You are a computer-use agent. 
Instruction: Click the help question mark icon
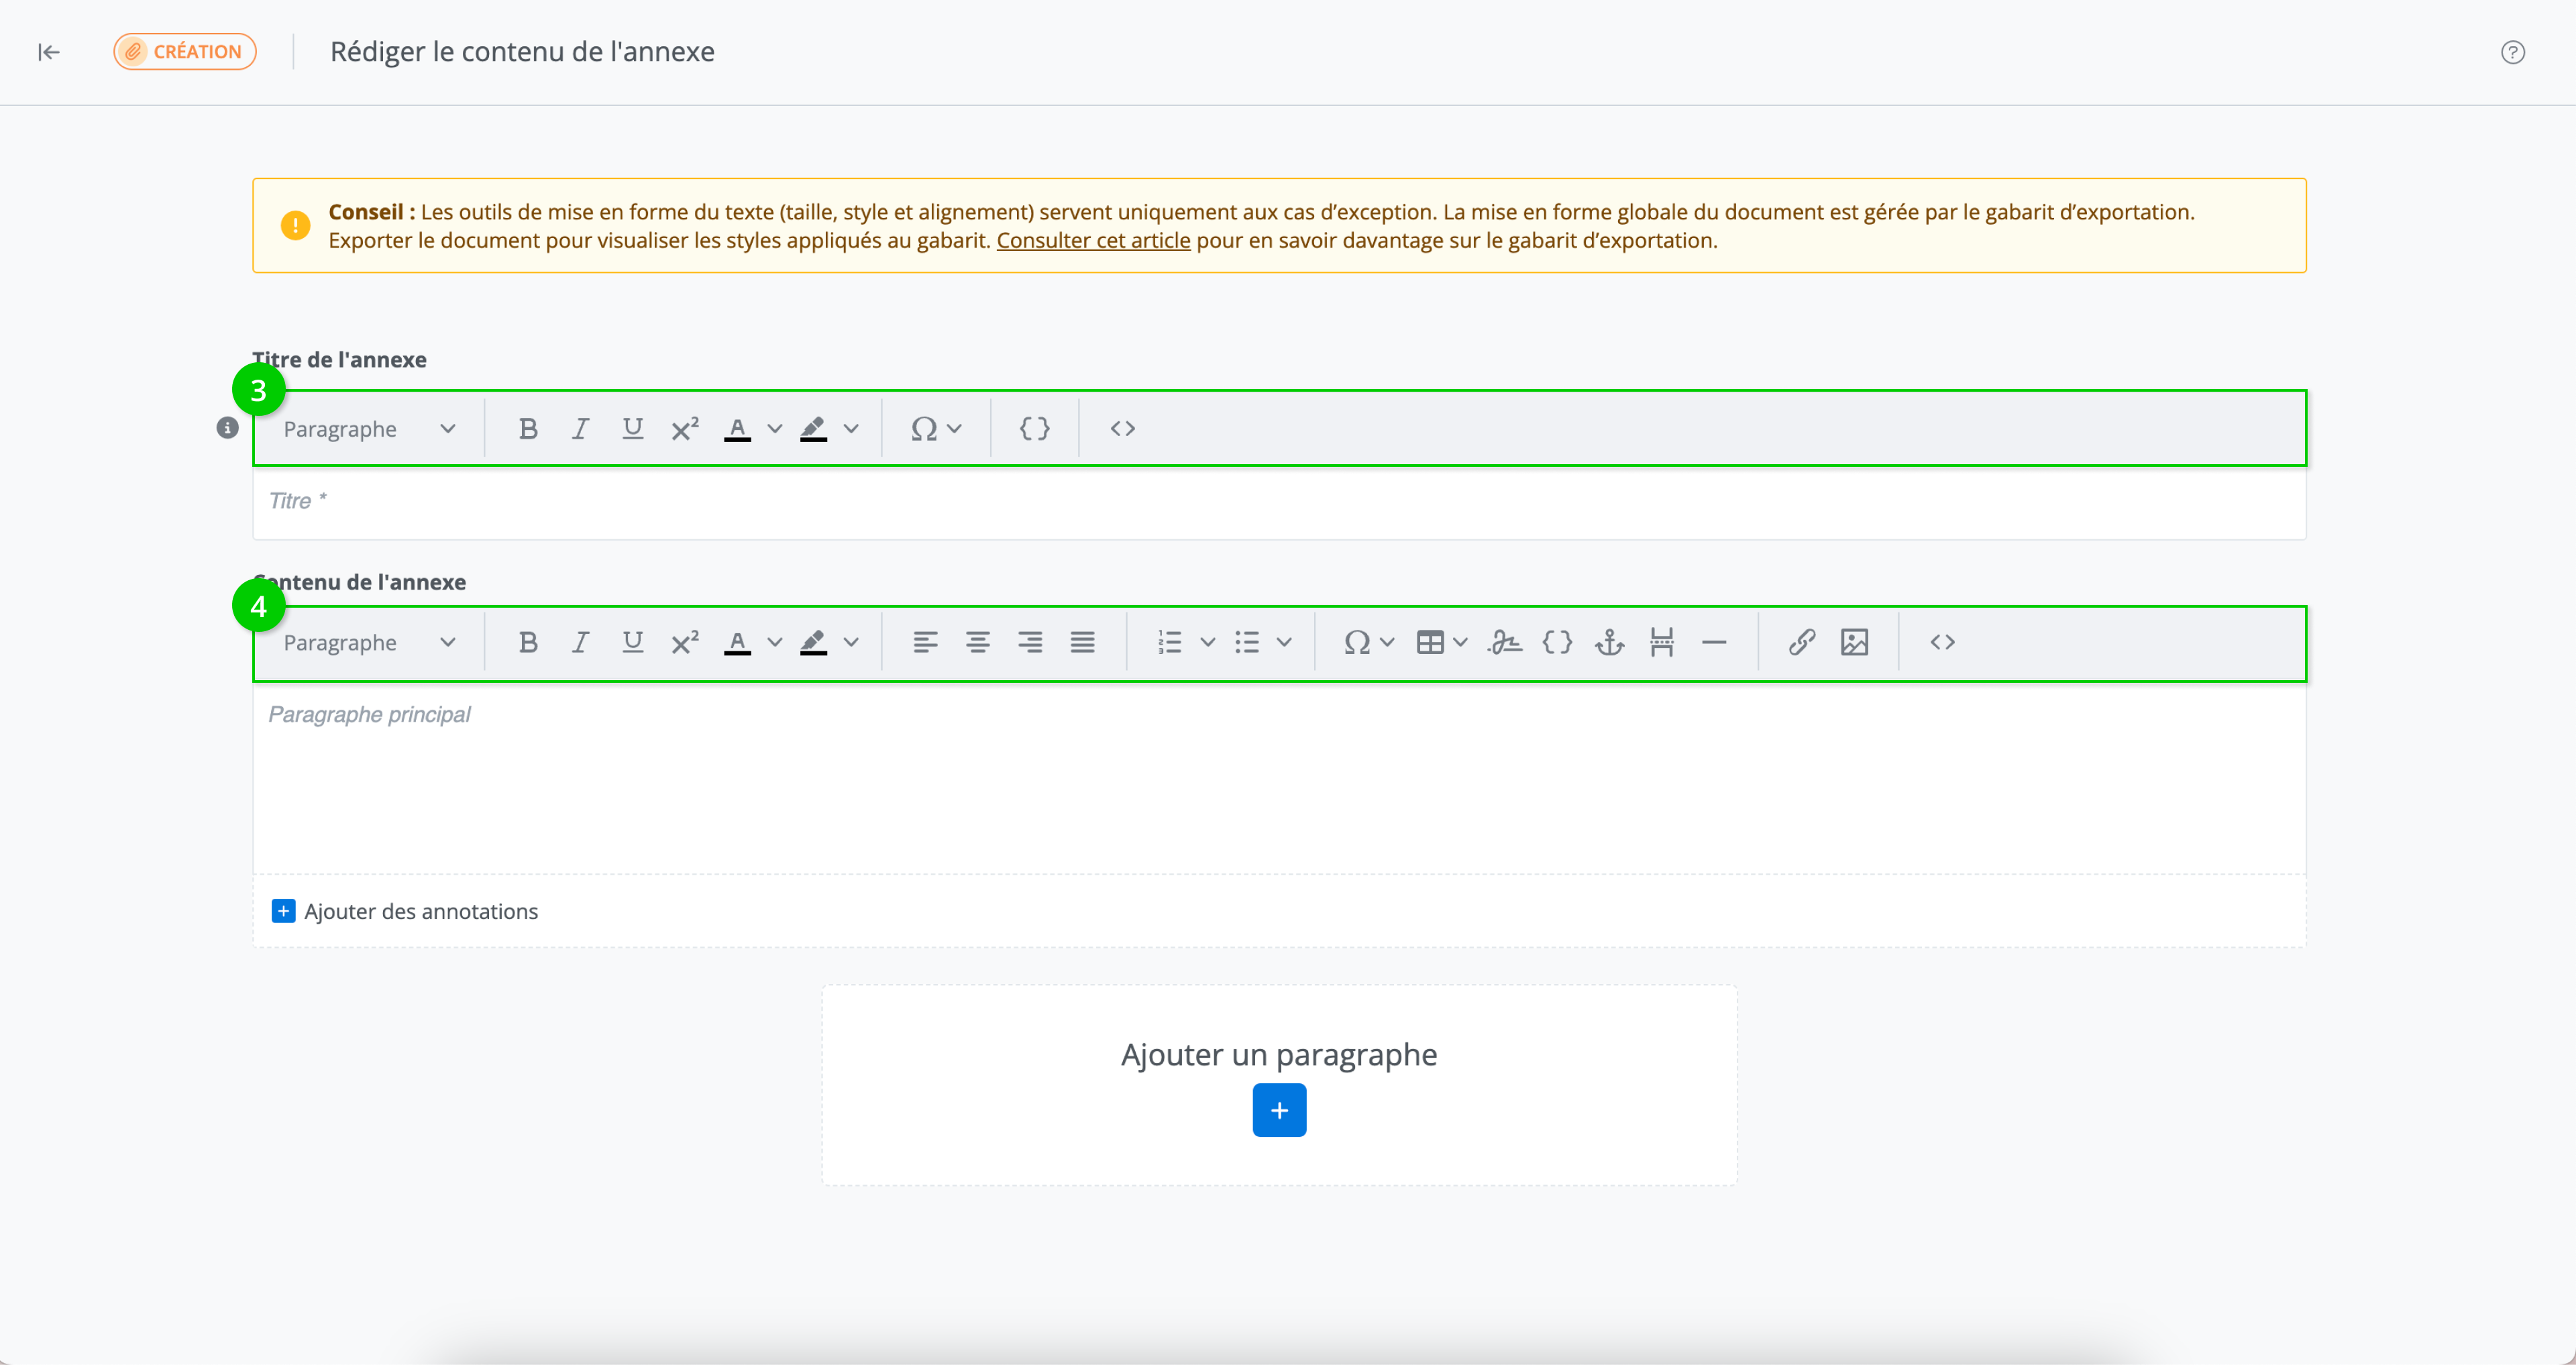(x=2512, y=52)
